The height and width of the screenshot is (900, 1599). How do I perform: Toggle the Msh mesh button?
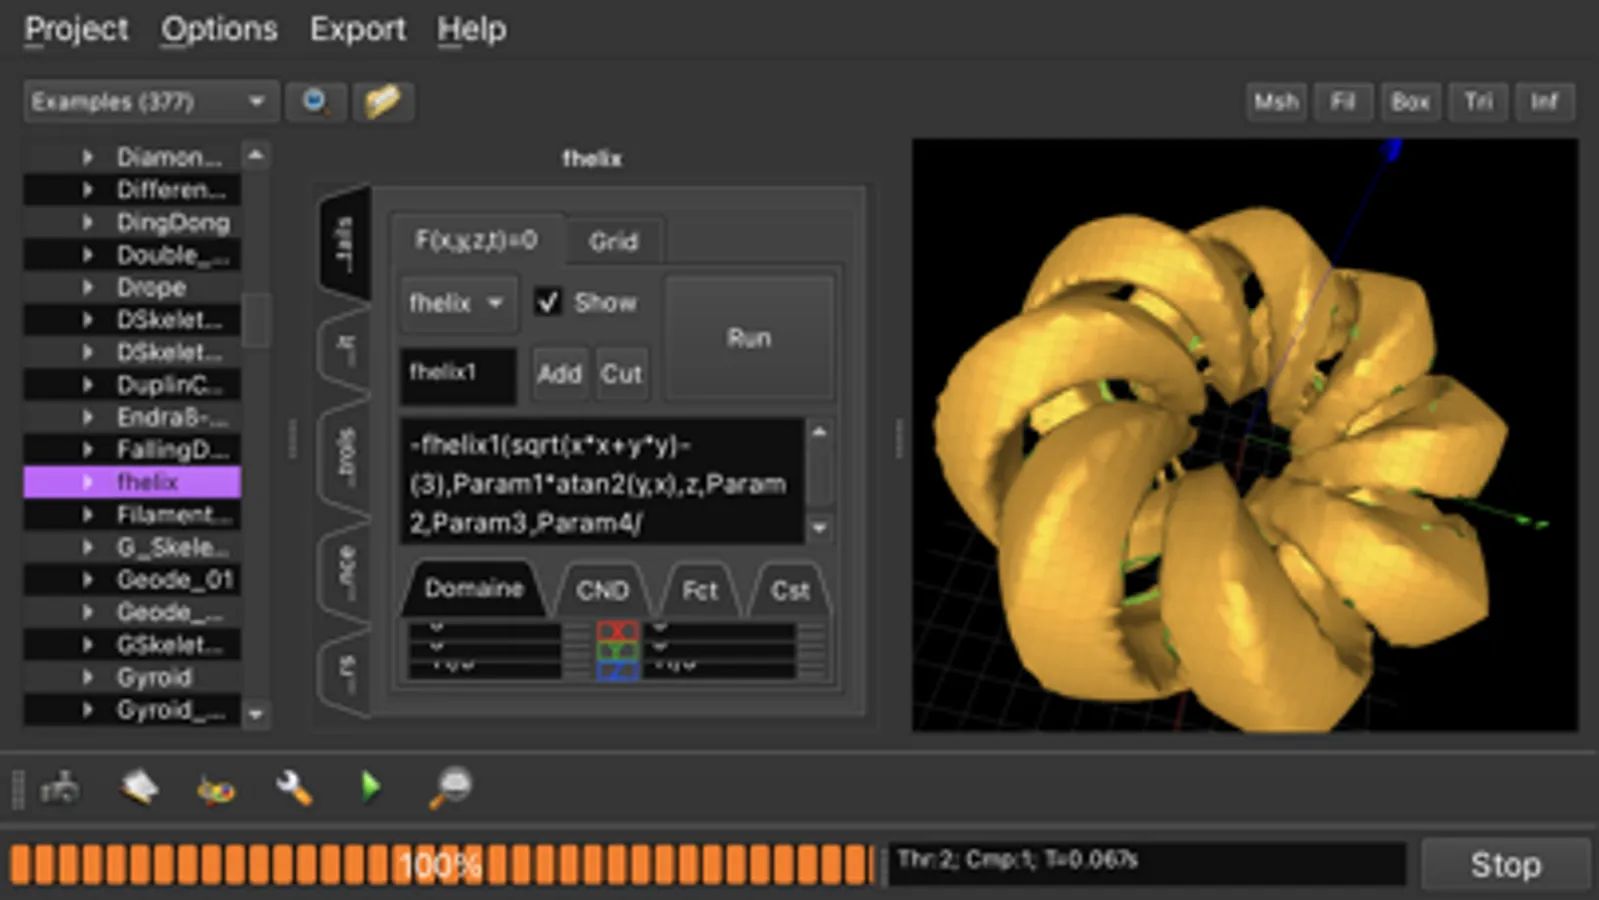1276,101
